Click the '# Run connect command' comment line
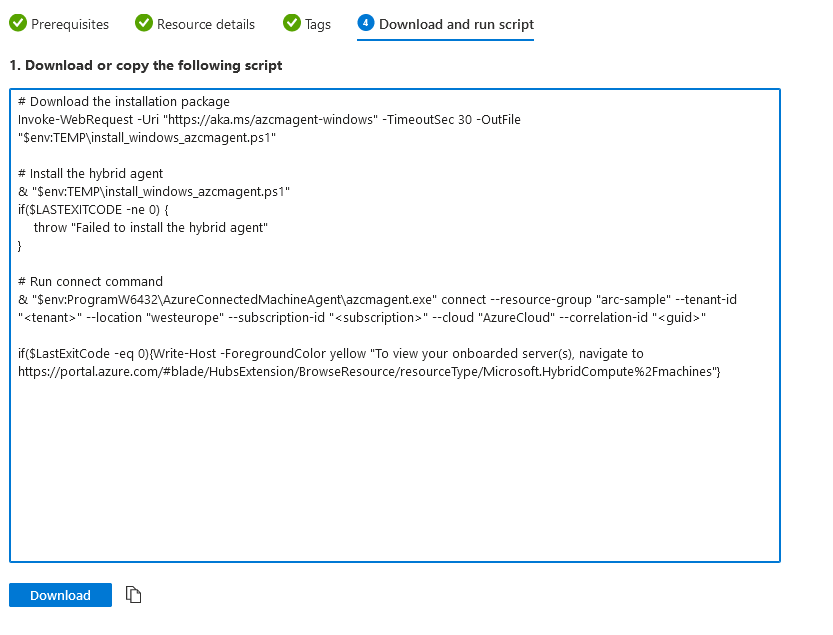The width and height of the screenshot is (833, 635). [x=90, y=282]
